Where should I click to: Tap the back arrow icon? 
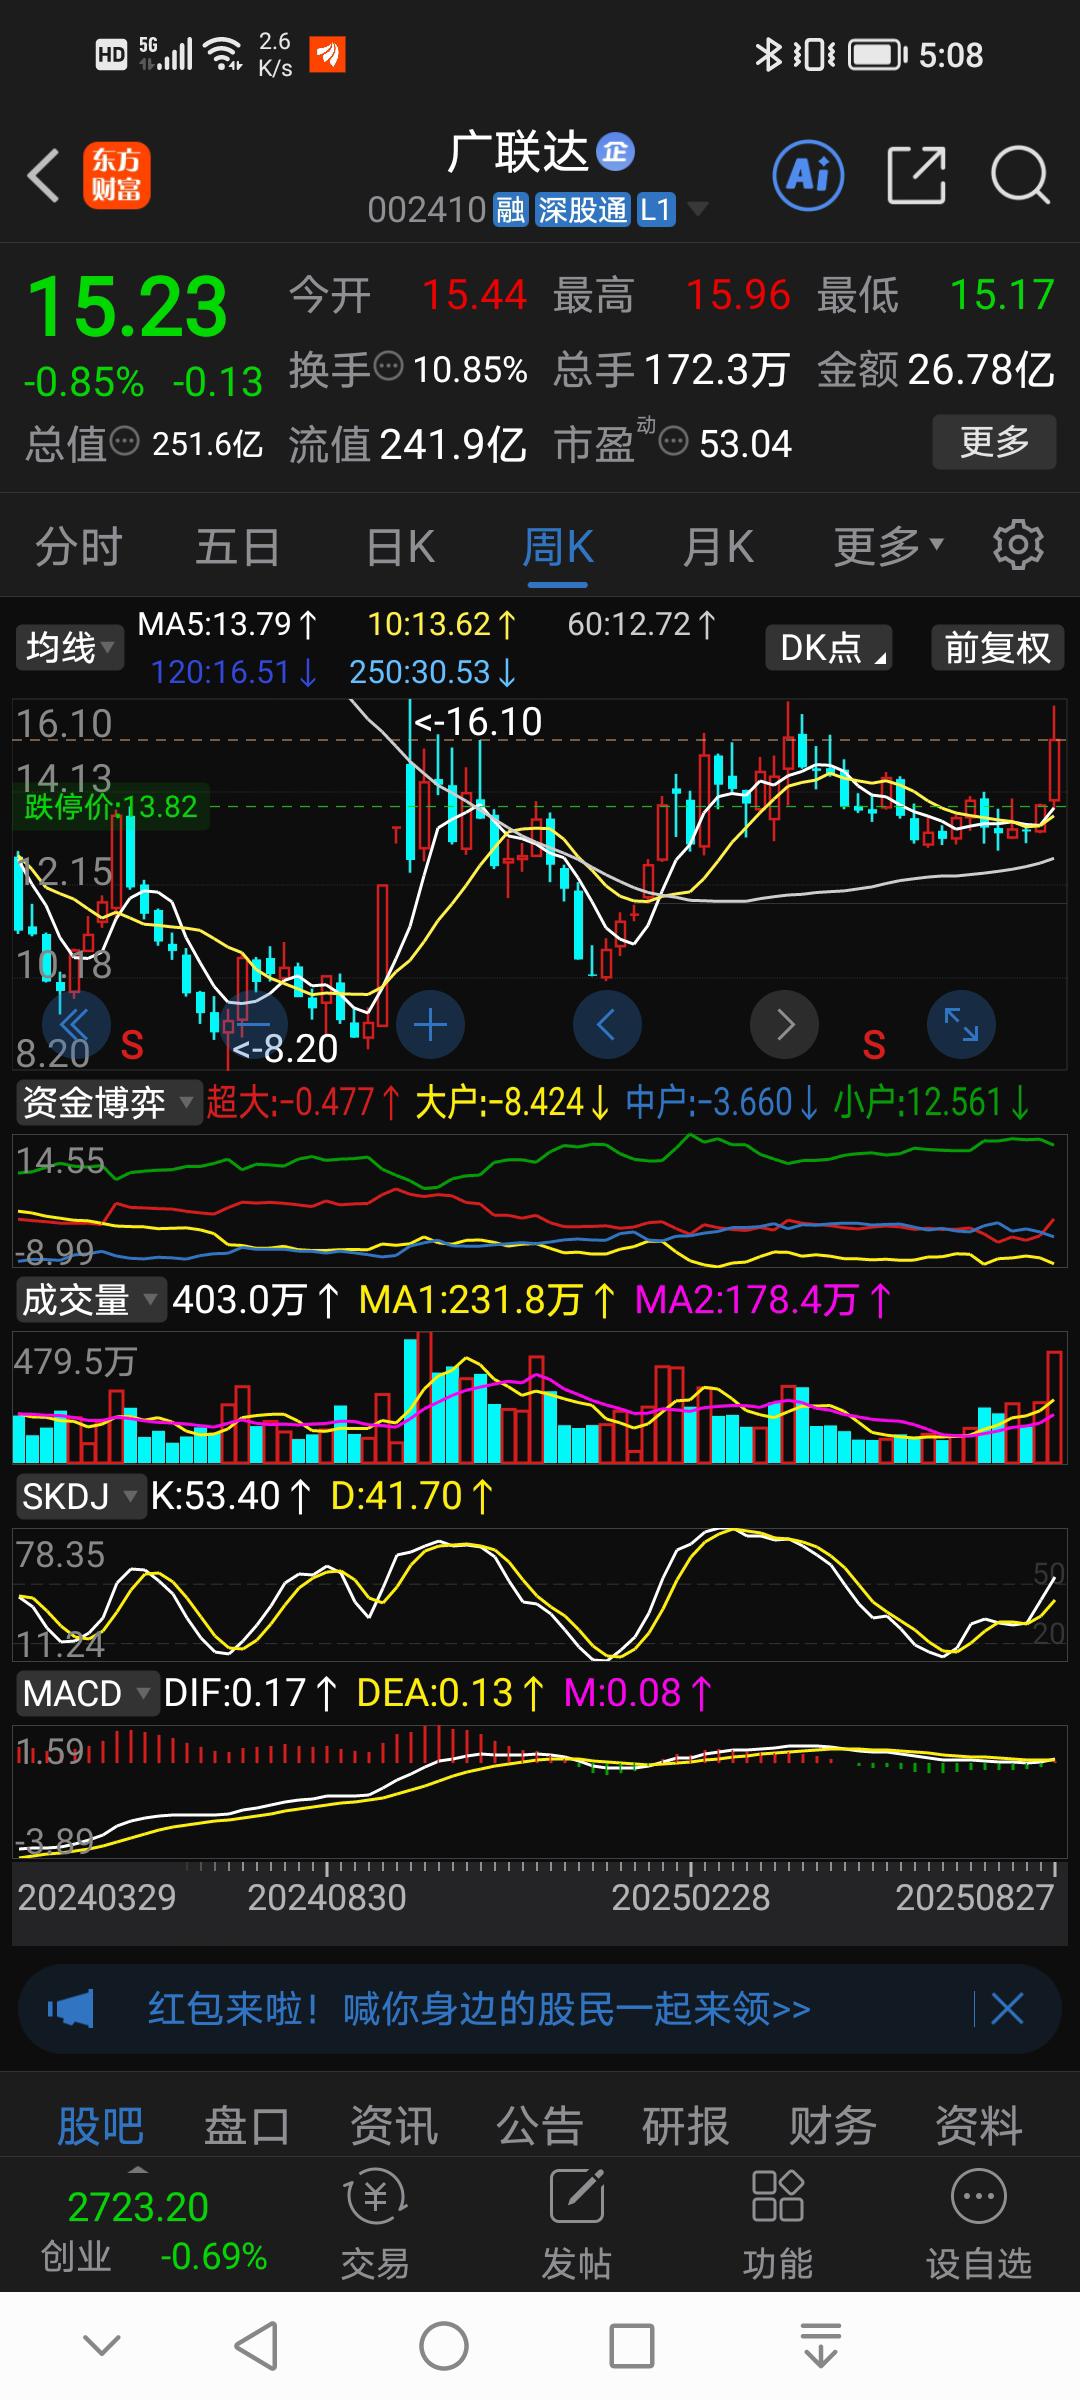[x=44, y=176]
